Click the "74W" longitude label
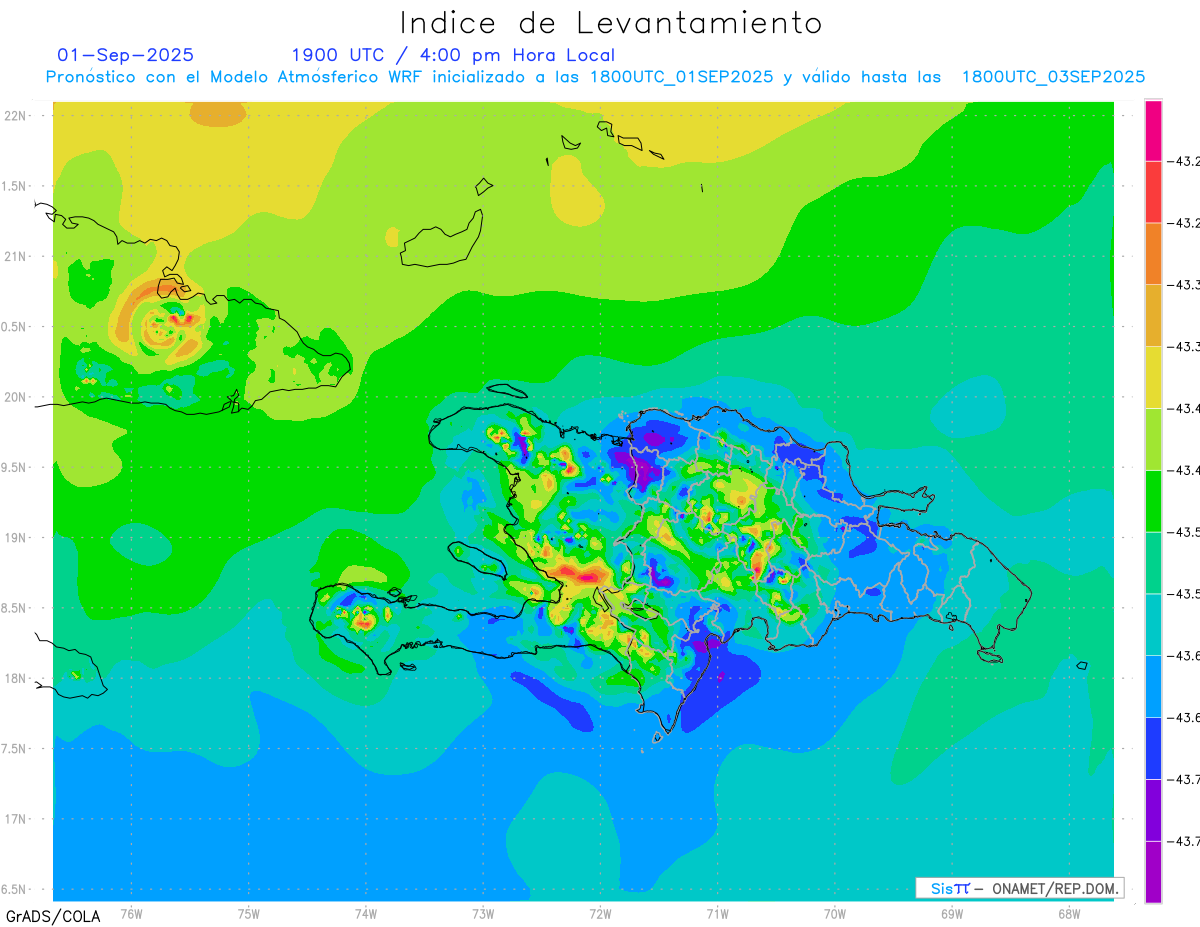The width and height of the screenshot is (1200, 927). (x=365, y=913)
